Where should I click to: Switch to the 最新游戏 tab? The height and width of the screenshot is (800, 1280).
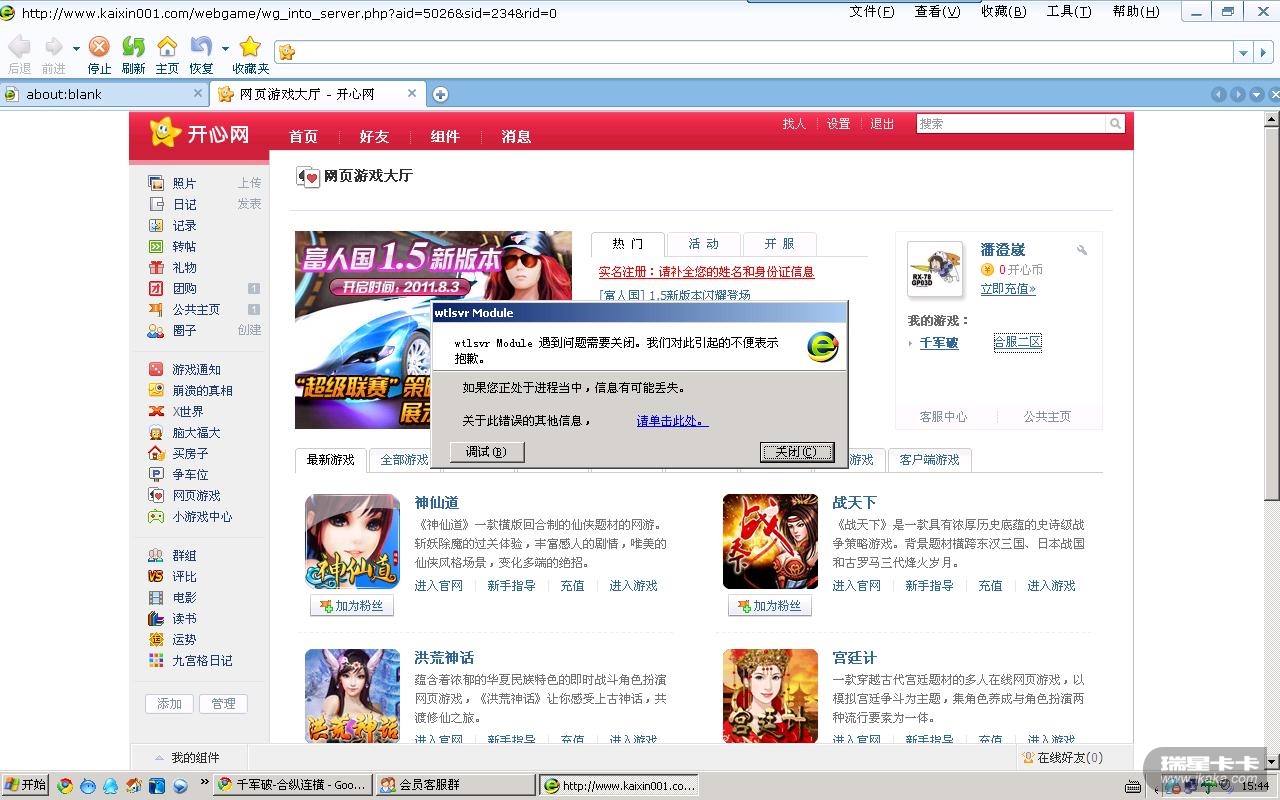[x=331, y=460]
